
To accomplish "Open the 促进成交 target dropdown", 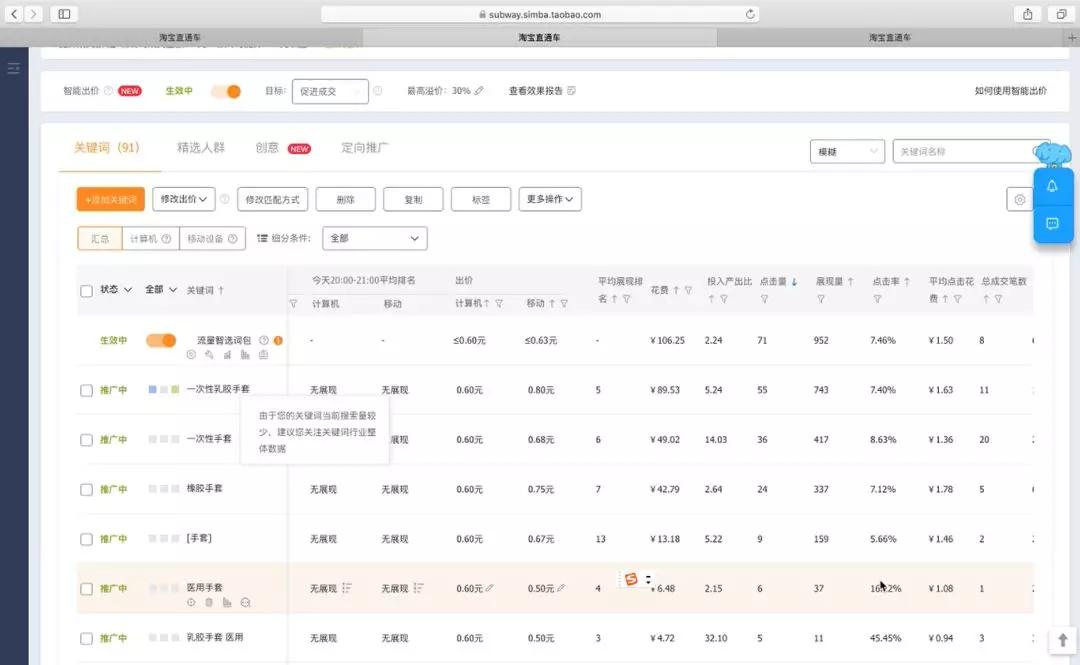I will [x=330, y=89].
